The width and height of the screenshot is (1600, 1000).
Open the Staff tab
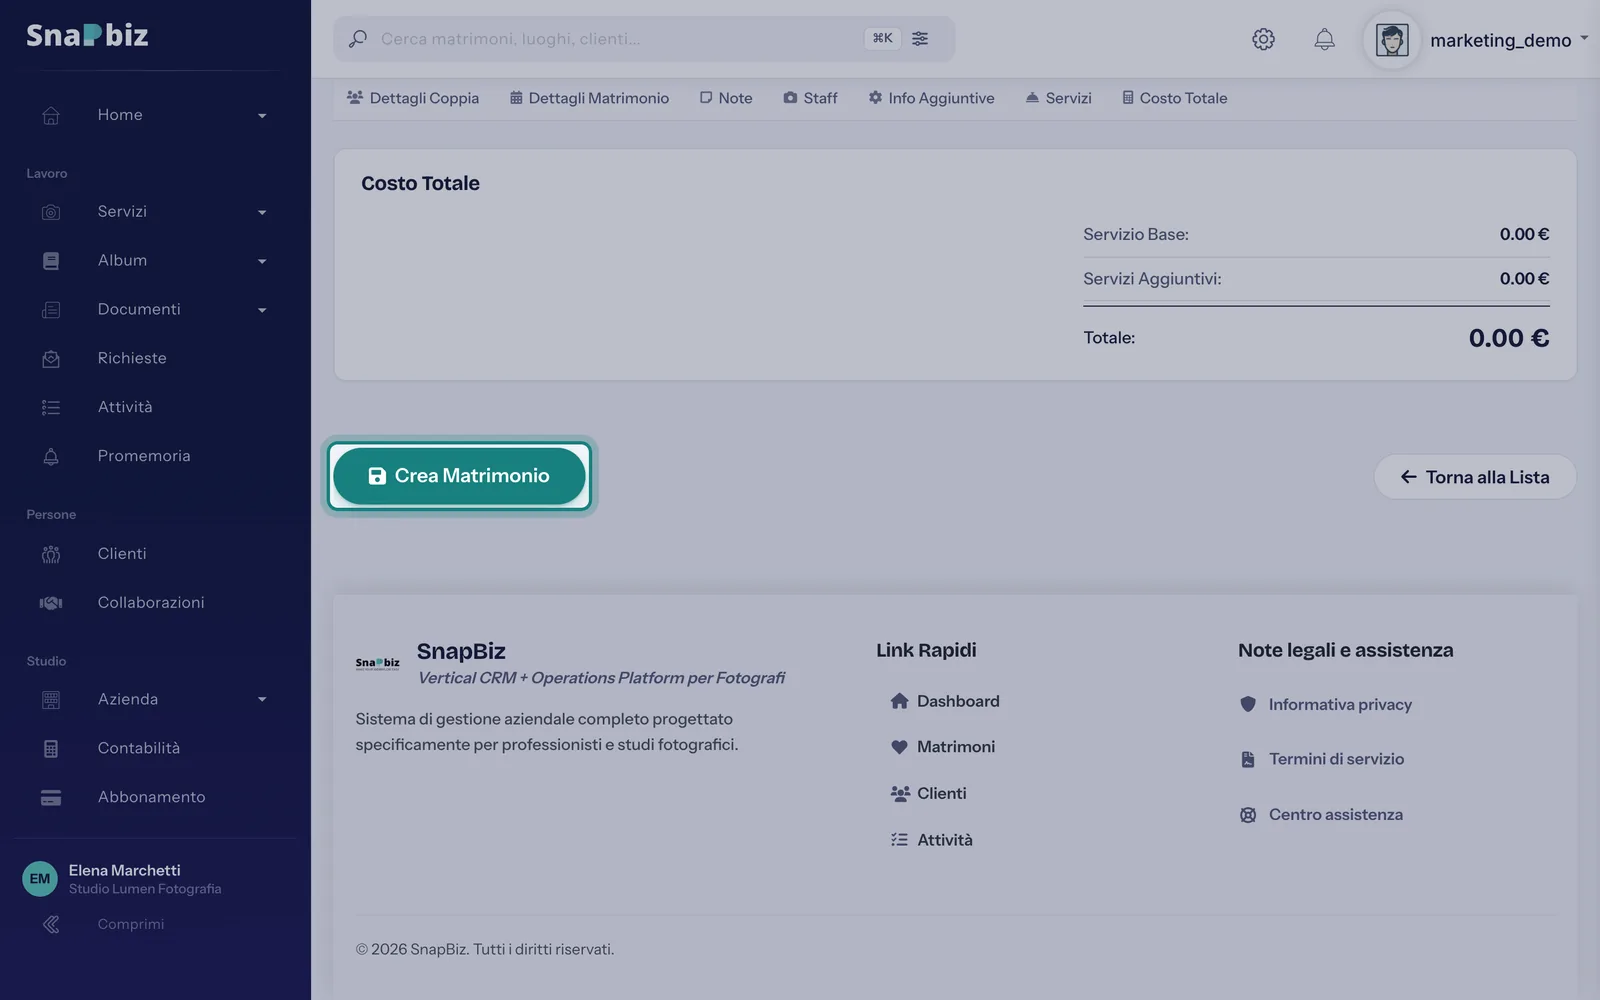(810, 98)
